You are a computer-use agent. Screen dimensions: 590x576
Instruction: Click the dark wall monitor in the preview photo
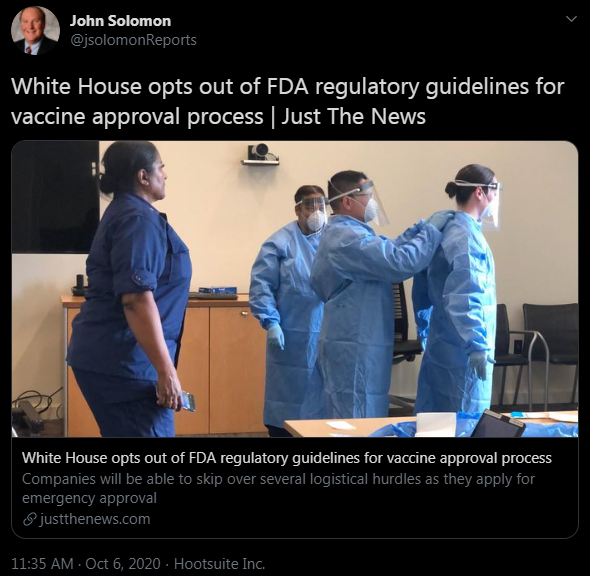click(x=56, y=197)
